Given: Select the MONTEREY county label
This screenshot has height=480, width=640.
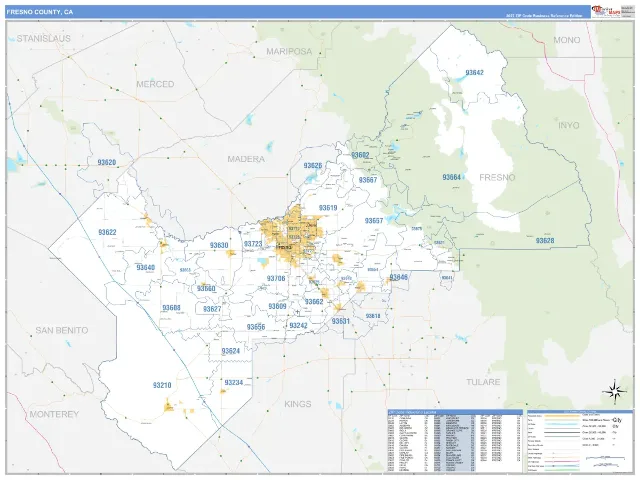Looking at the screenshot, I should [54, 414].
